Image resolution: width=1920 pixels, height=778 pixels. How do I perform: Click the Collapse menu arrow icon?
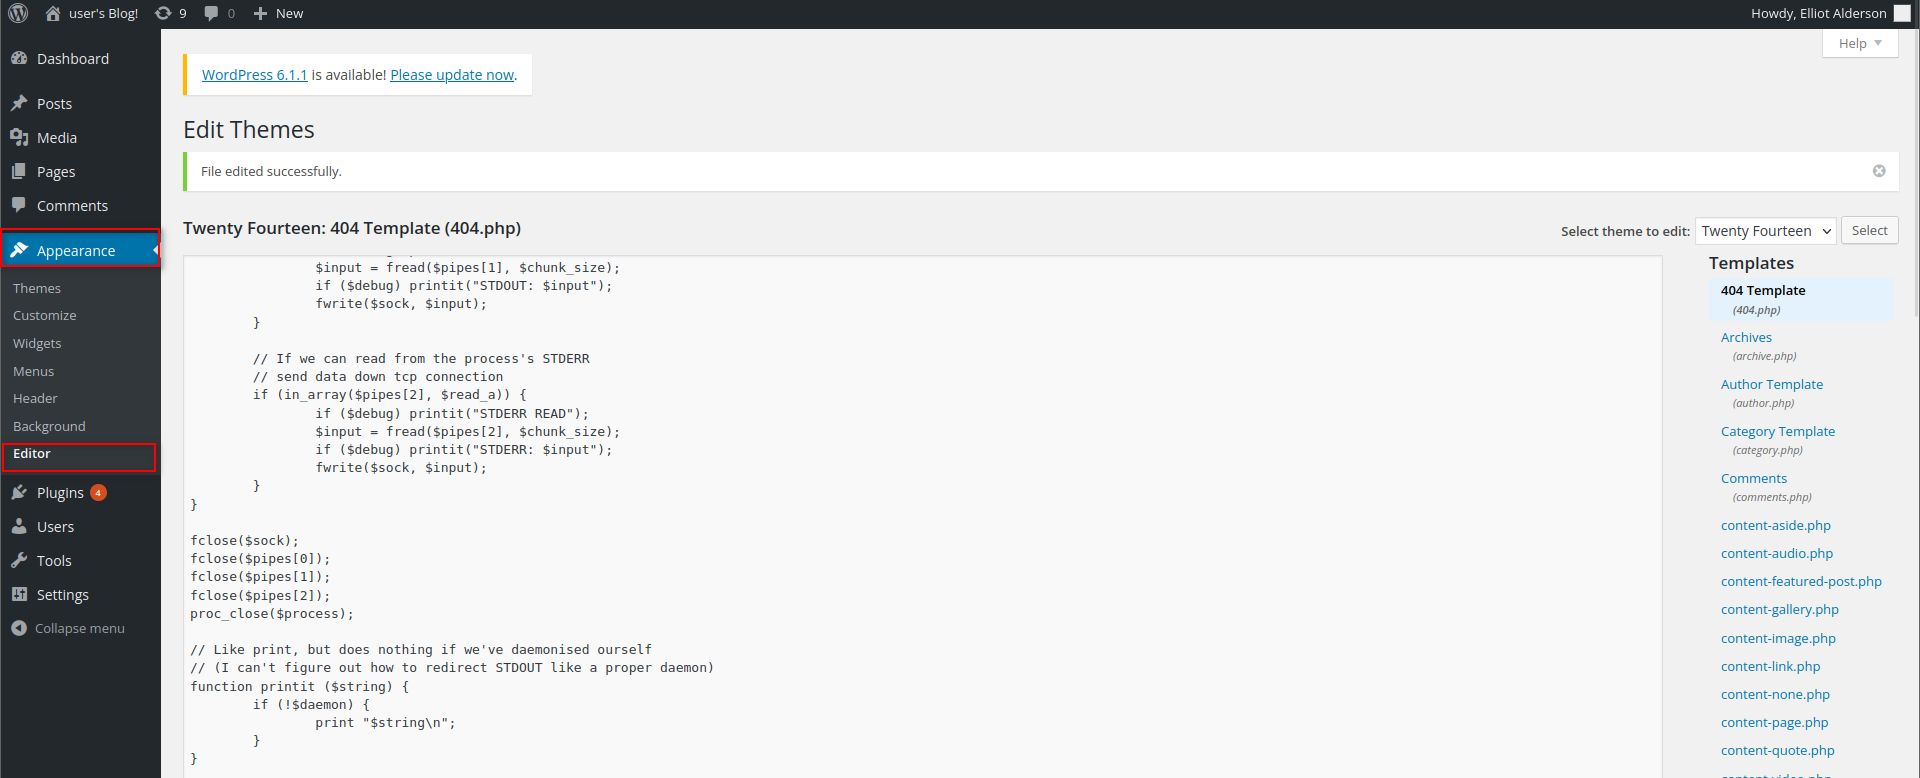pyautogui.click(x=19, y=628)
